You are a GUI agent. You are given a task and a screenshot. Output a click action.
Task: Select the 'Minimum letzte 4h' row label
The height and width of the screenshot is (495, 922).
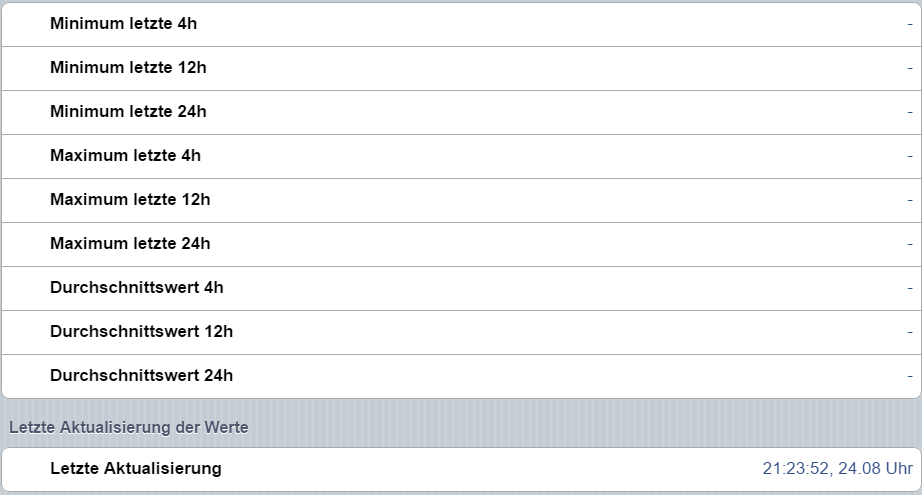(x=123, y=24)
